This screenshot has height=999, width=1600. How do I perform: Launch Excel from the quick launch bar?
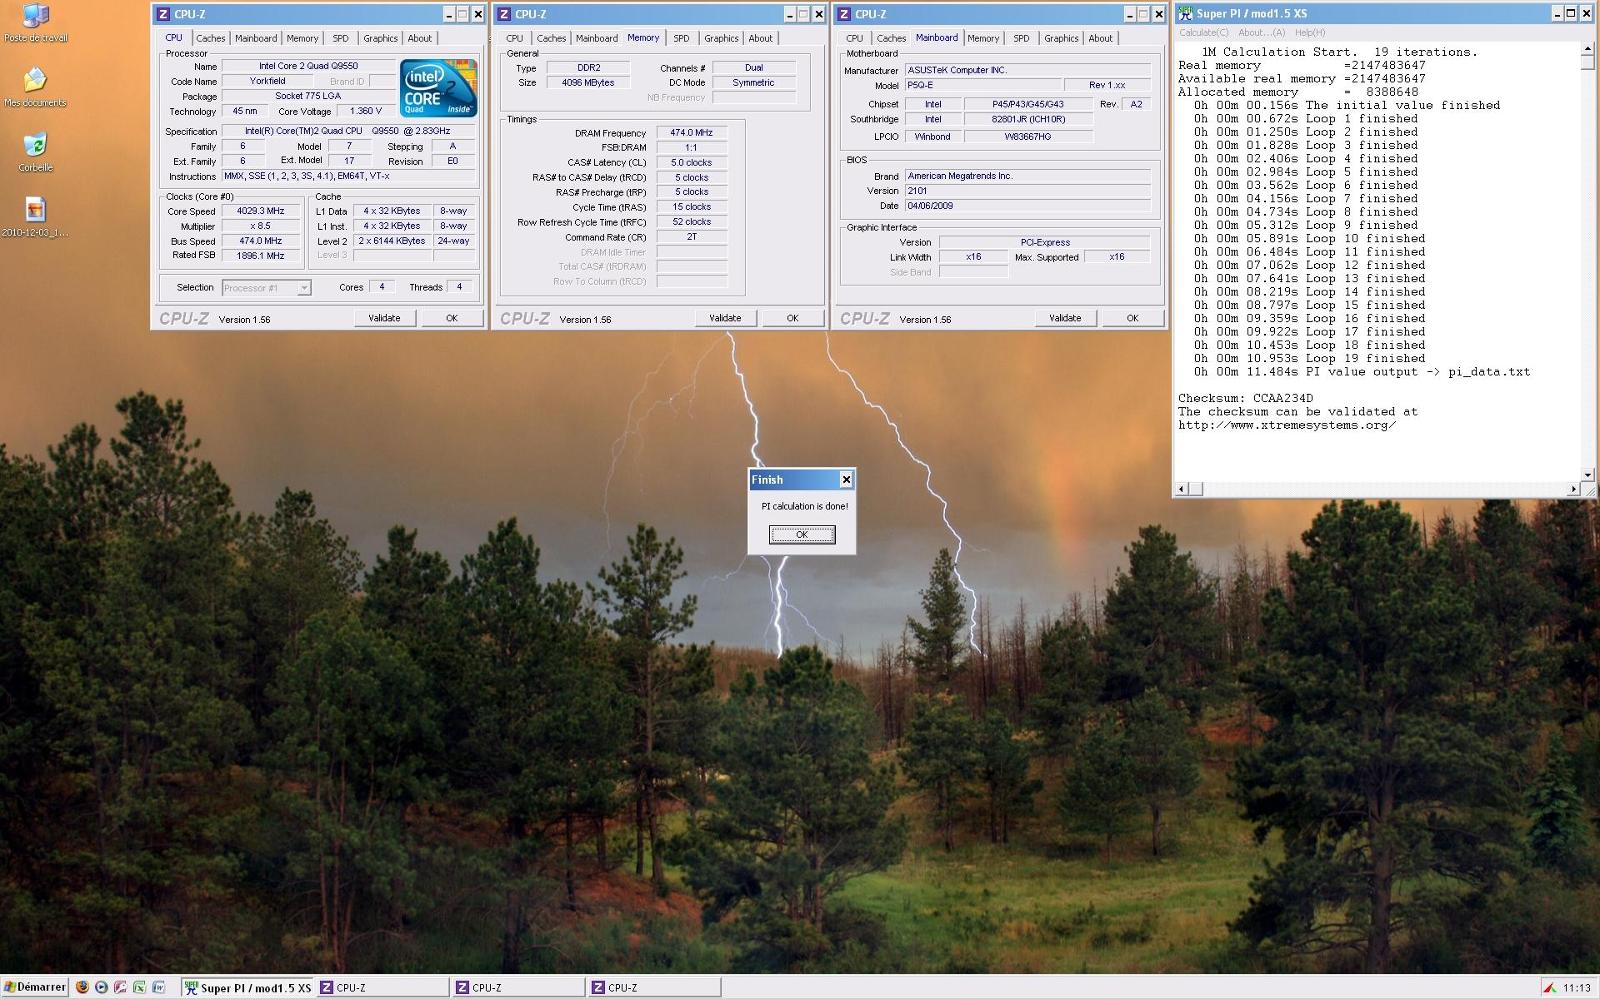click(140, 987)
